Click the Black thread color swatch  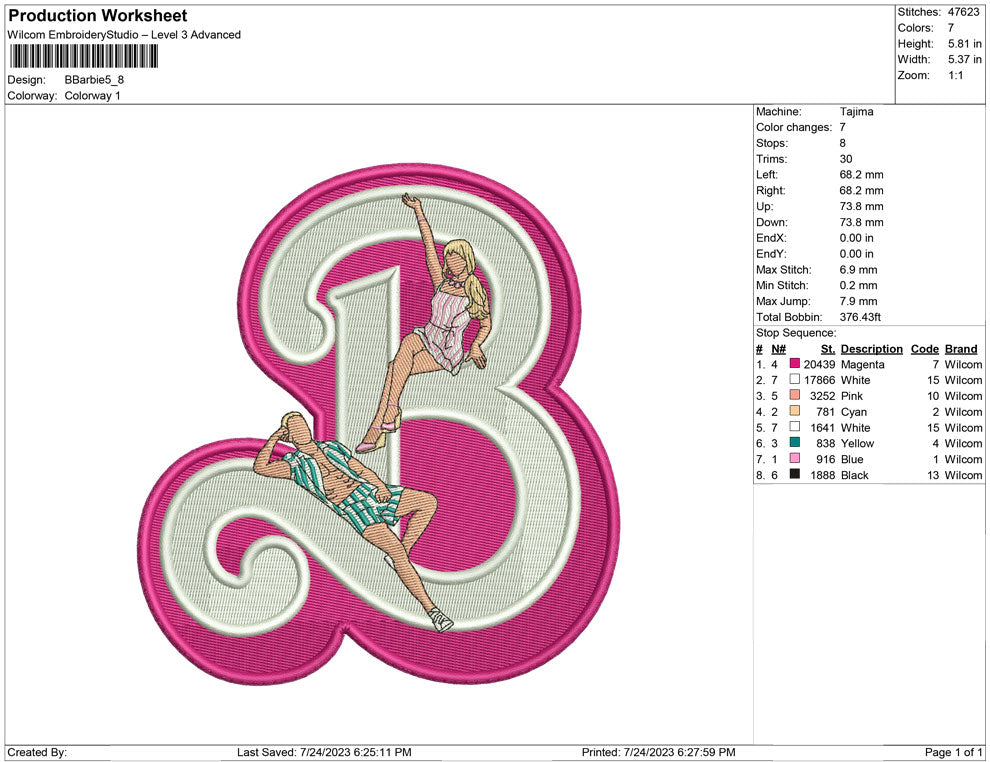(x=795, y=476)
